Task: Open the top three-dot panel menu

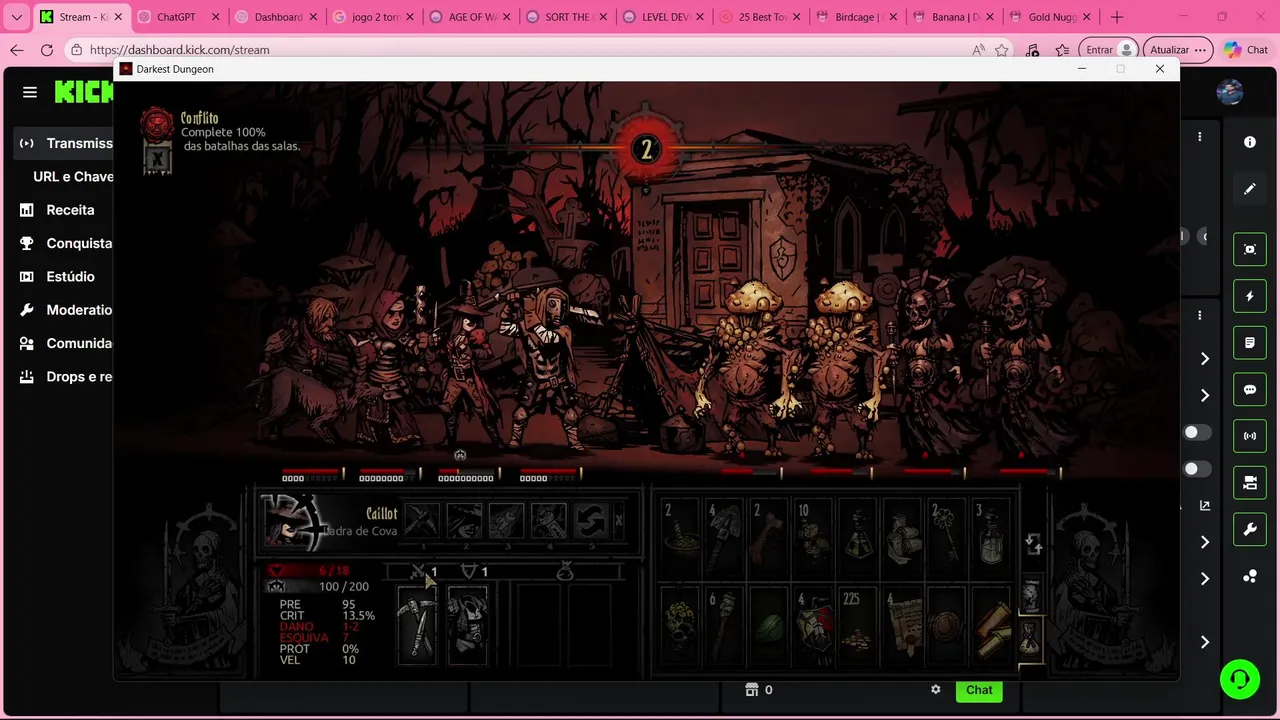Action: point(1200,137)
